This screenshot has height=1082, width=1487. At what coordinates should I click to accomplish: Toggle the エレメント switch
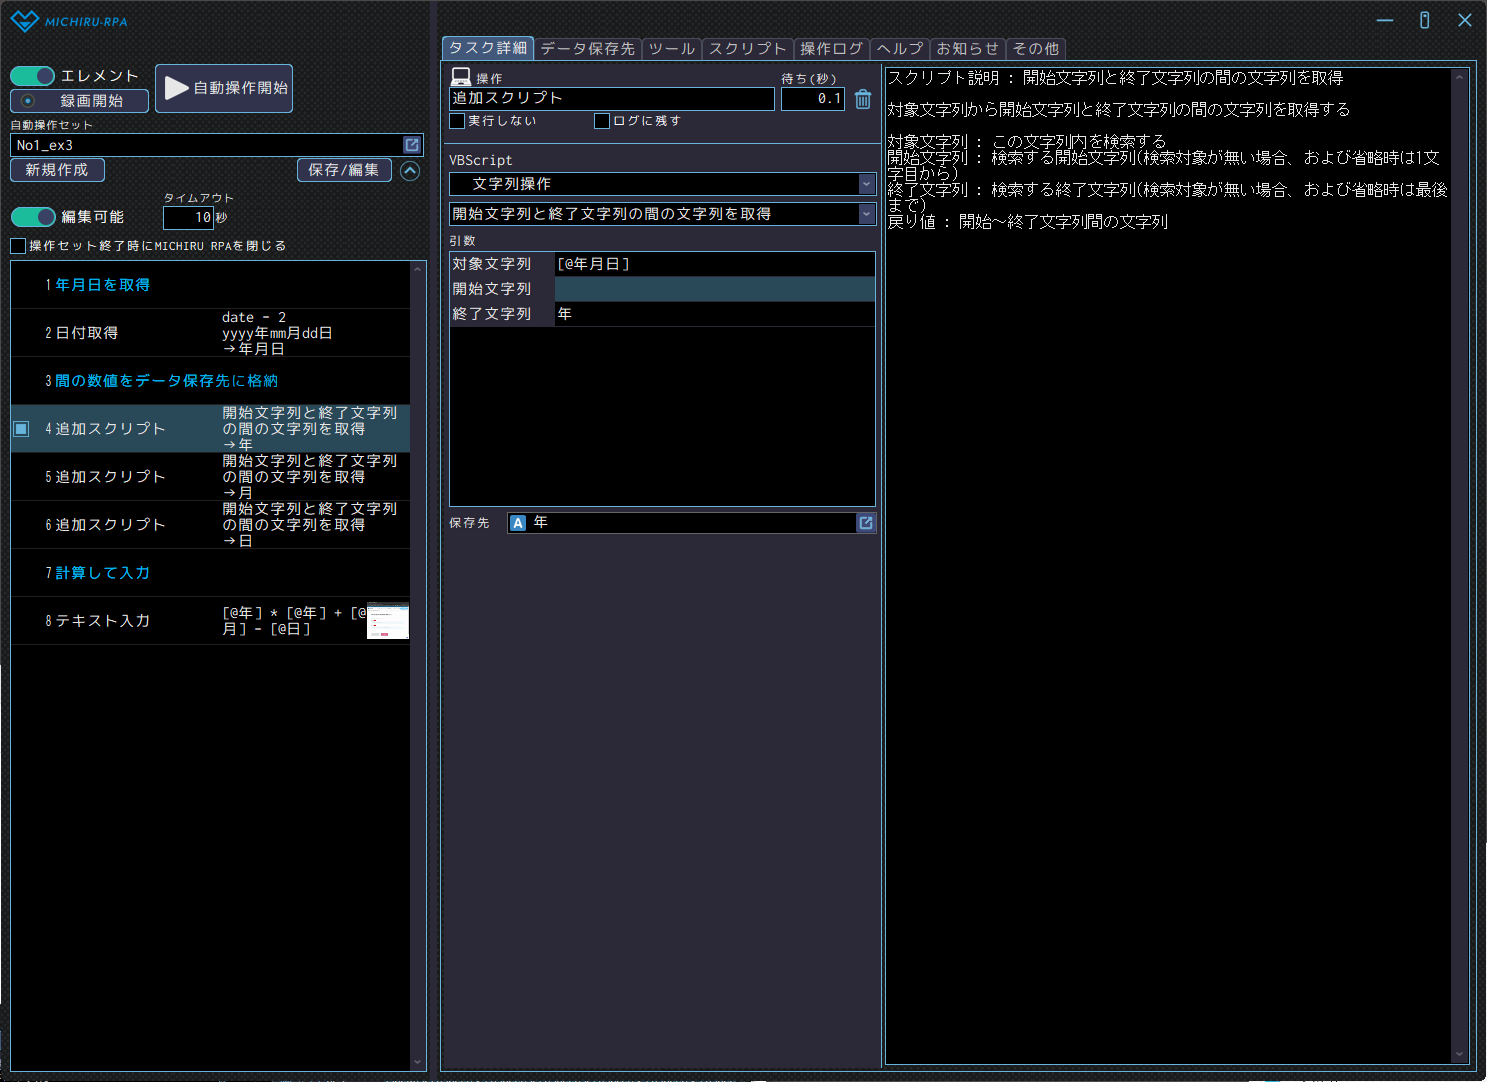pos(33,76)
